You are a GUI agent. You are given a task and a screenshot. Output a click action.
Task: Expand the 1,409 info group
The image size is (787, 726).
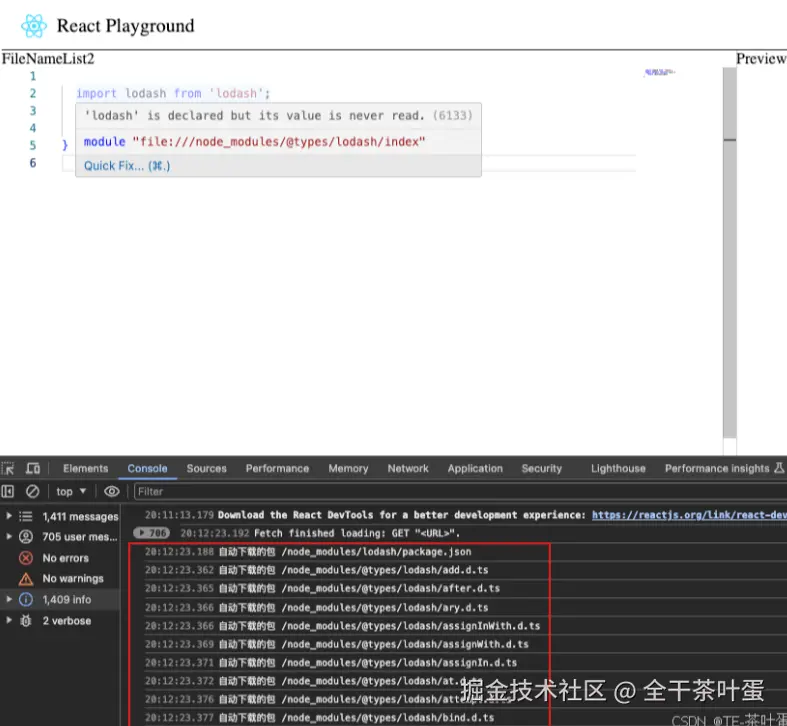[9, 599]
